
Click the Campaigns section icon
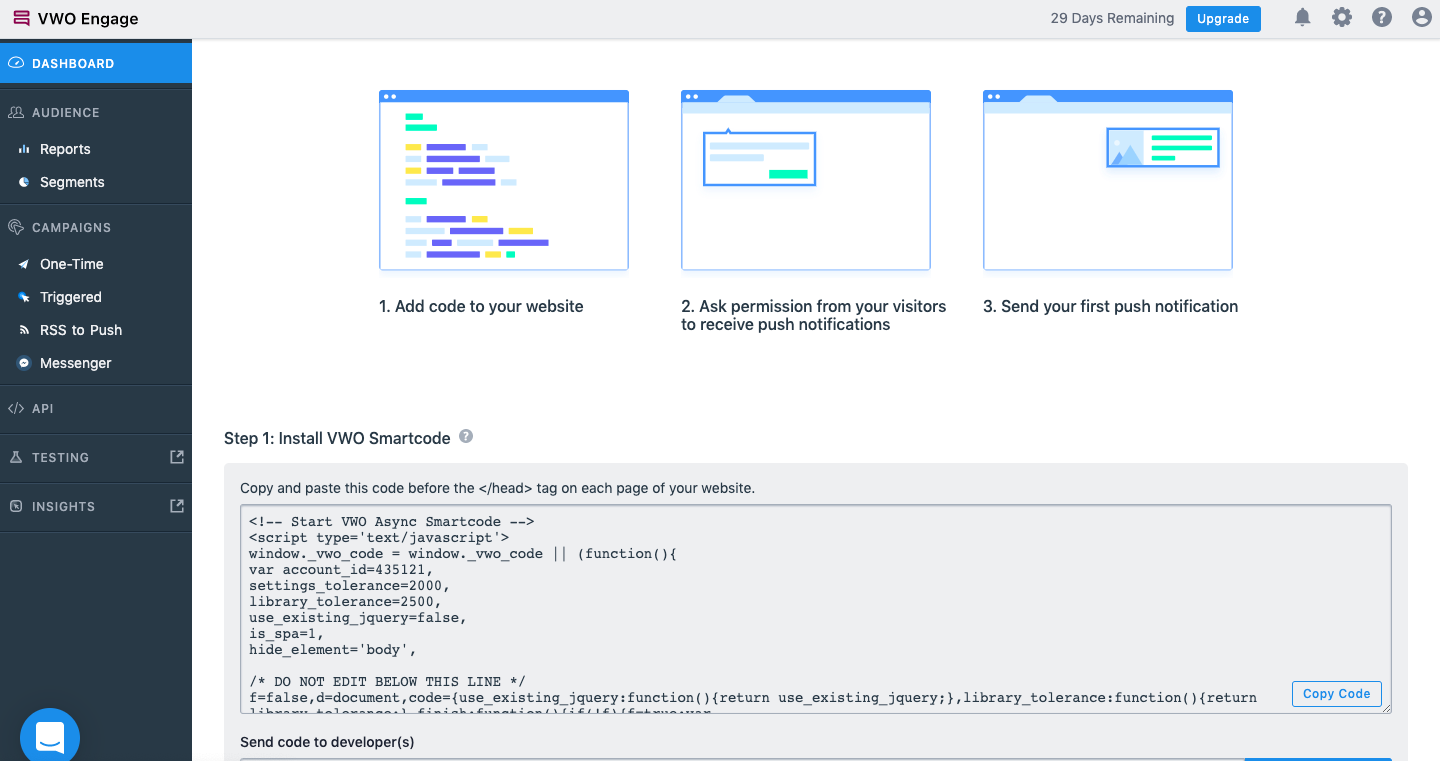point(15,227)
